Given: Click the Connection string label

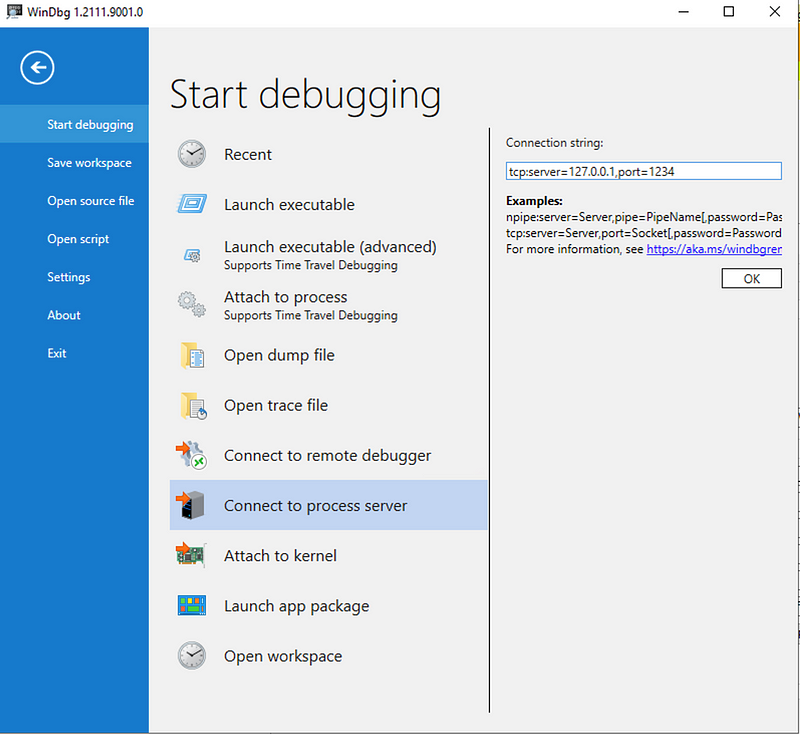Looking at the screenshot, I should pyautogui.click(x=555, y=143).
